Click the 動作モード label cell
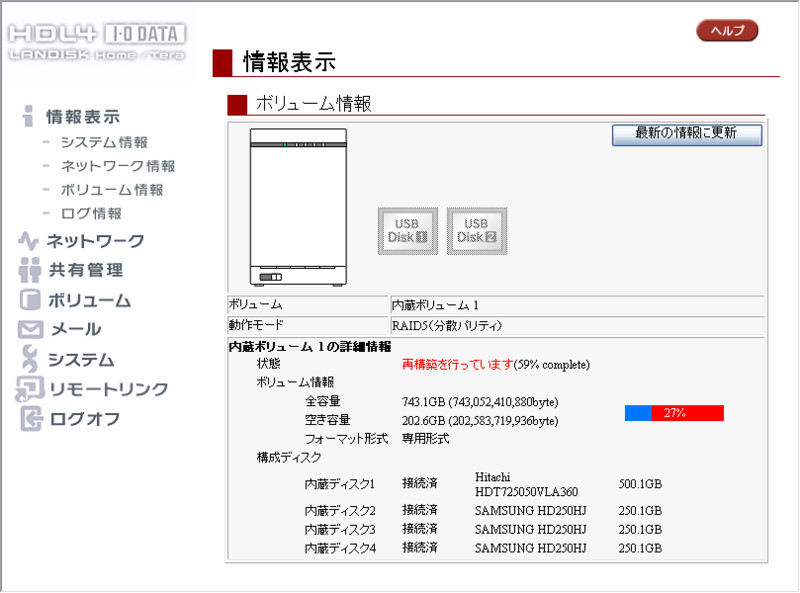 point(308,325)
